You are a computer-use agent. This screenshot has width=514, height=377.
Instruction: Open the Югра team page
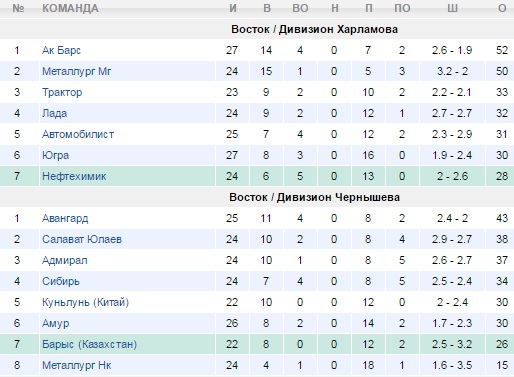point(55,155)
